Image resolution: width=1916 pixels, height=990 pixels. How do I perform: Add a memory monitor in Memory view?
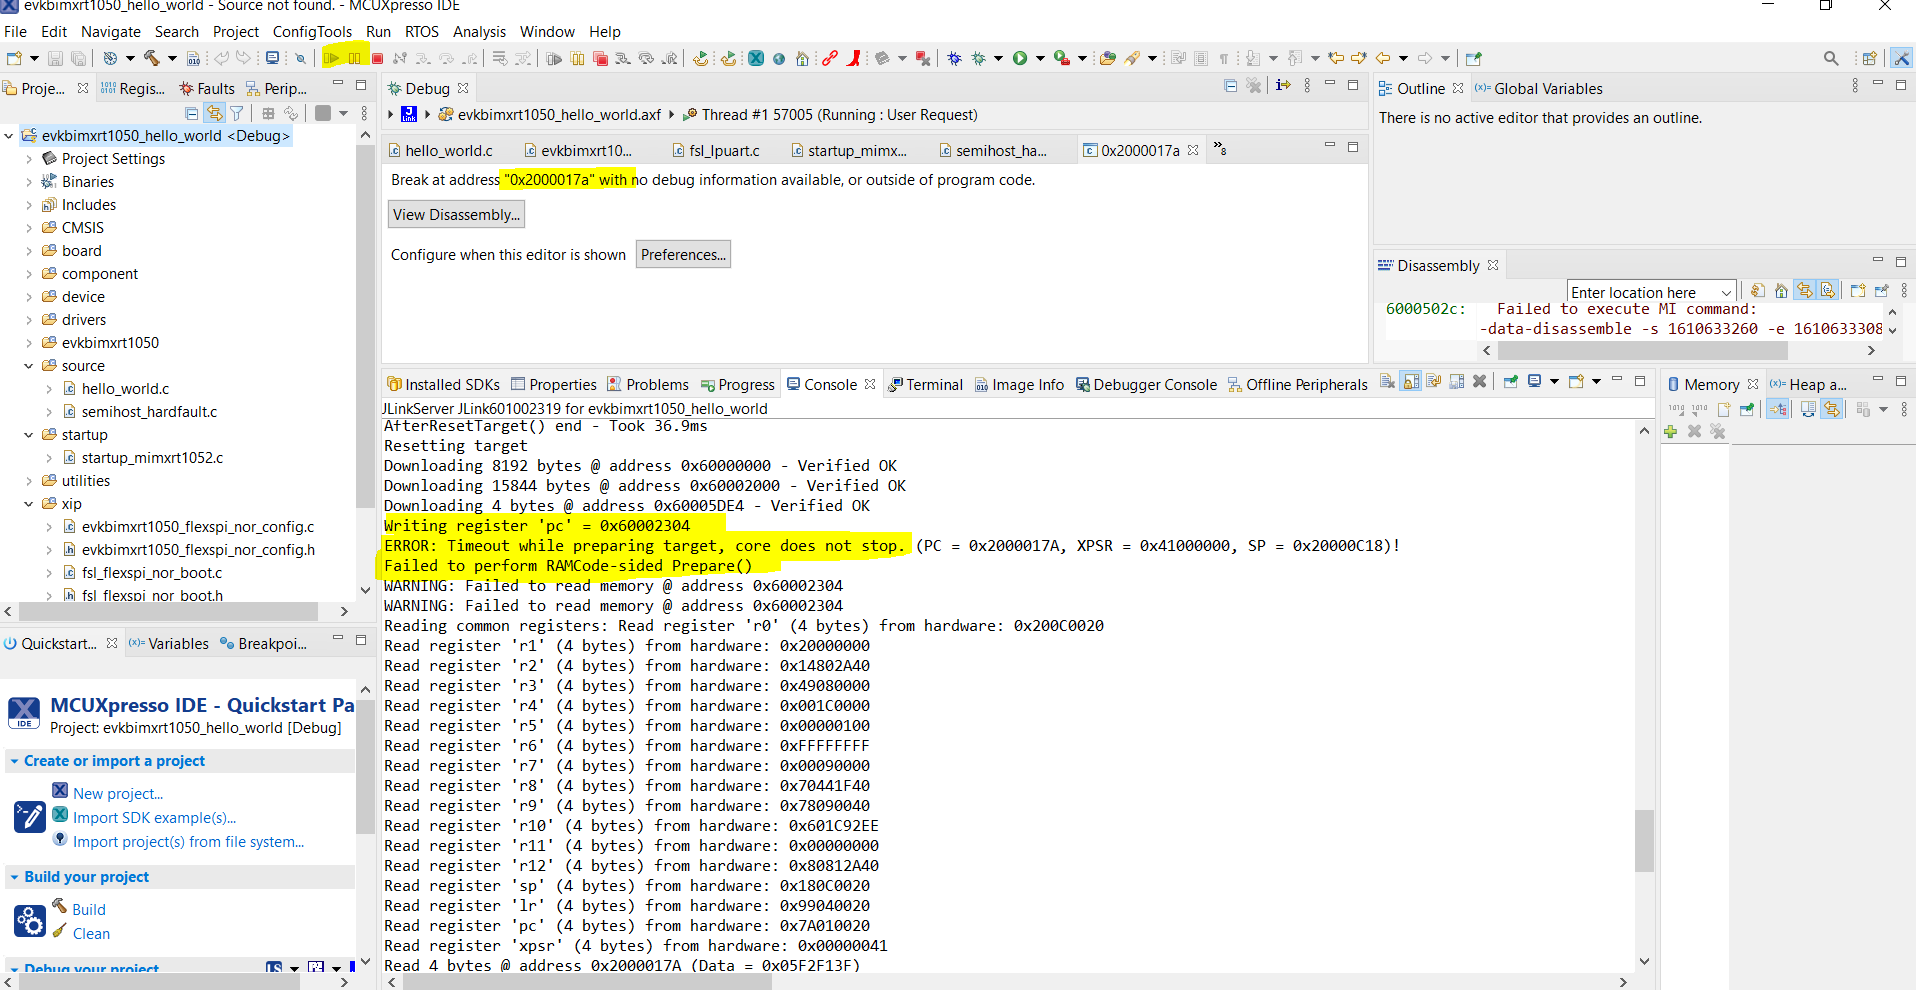point(1670,431)
